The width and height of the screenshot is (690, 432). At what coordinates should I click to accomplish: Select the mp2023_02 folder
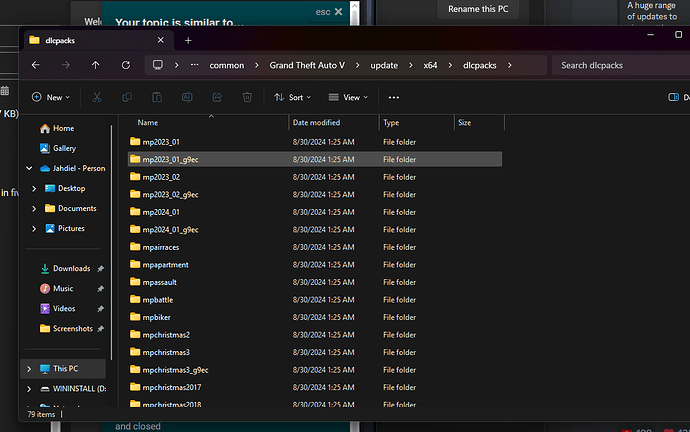point(315,177)
